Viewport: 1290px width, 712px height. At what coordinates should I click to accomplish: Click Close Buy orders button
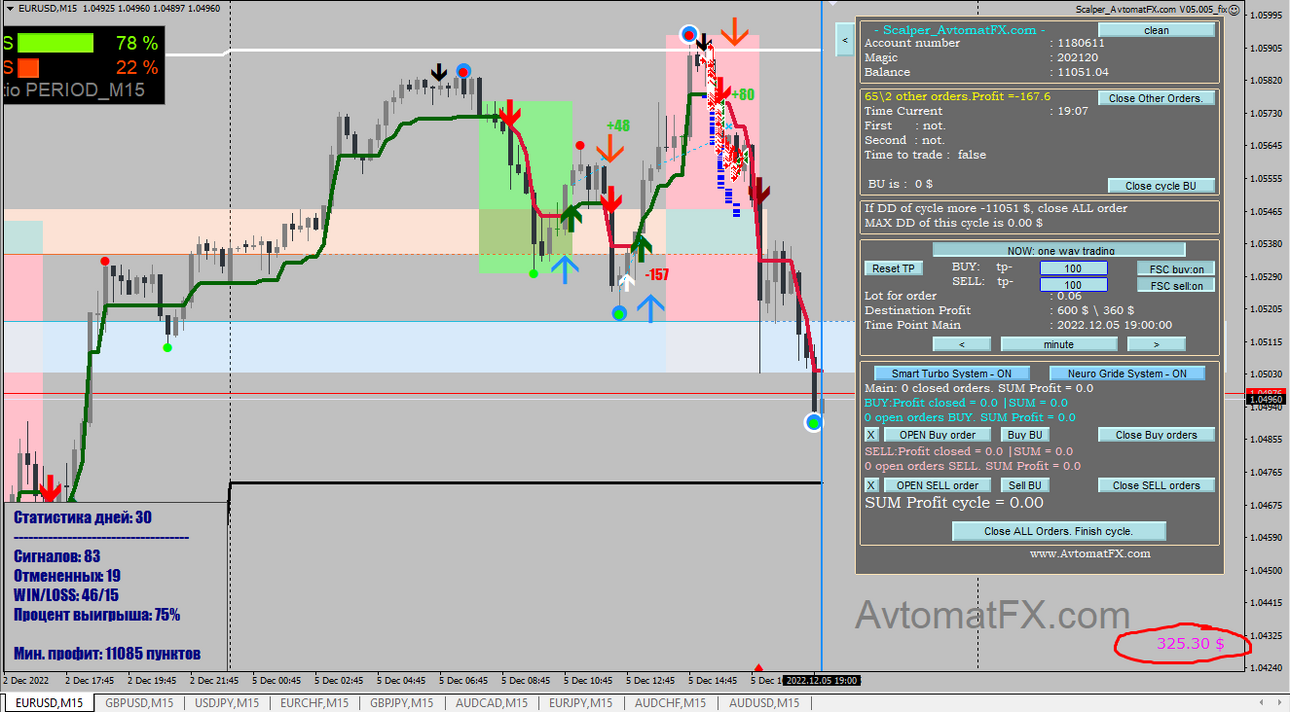[x=1156, y=435]
